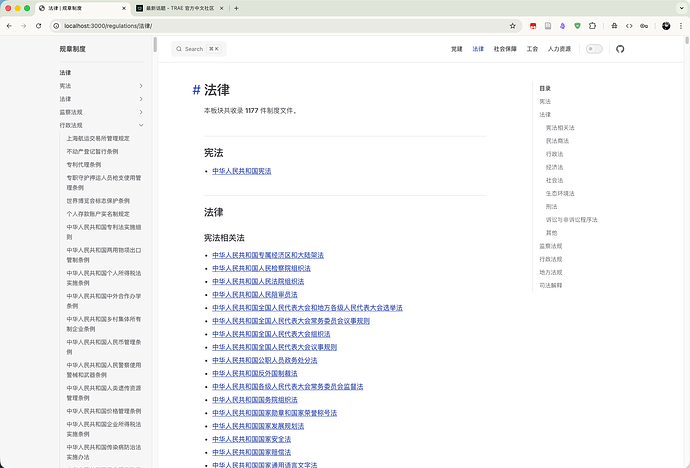Click the green shield extension icon
Screen dimensions: 690x468
coord(577,25)
